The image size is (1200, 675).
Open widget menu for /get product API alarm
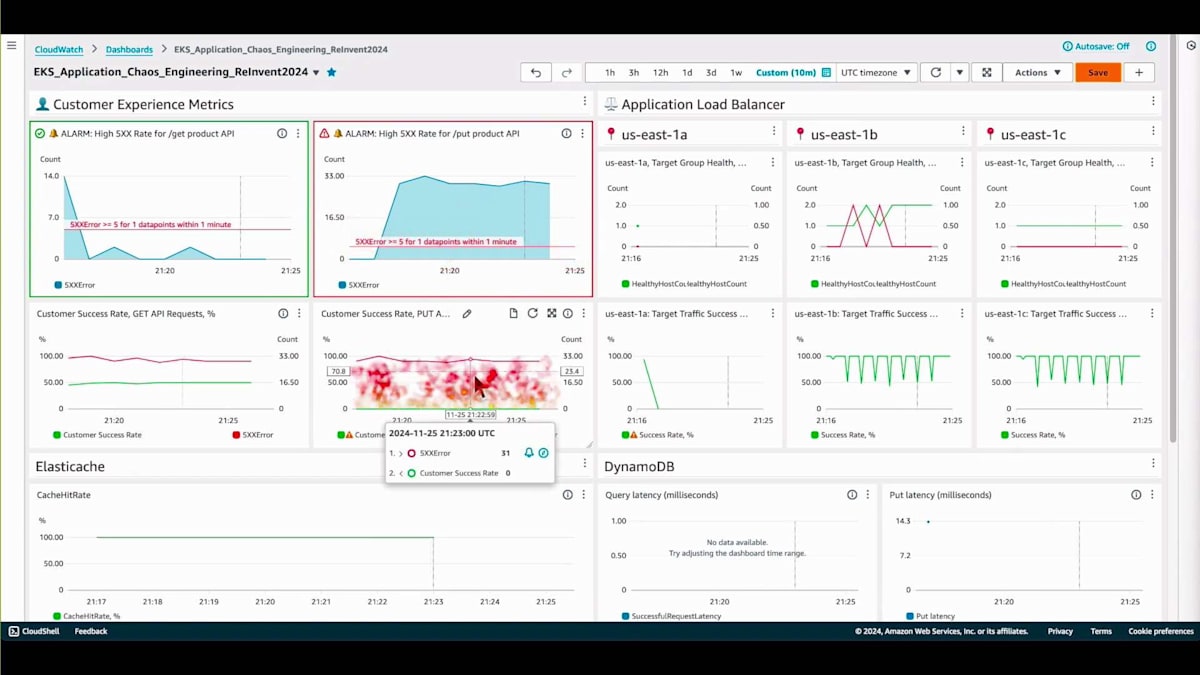pyautogui.click(x=298, y=133)
